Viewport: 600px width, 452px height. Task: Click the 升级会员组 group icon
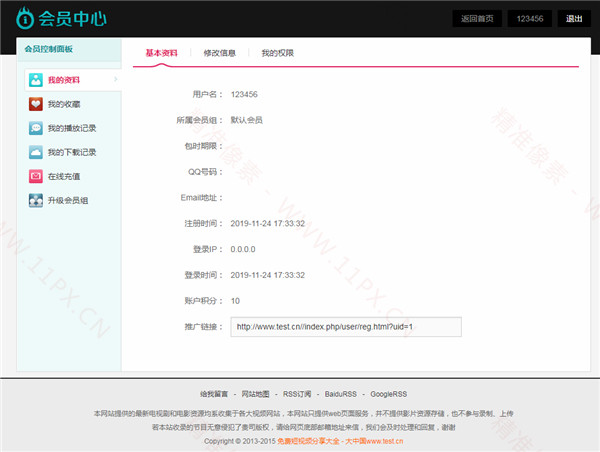pos(35,200)
